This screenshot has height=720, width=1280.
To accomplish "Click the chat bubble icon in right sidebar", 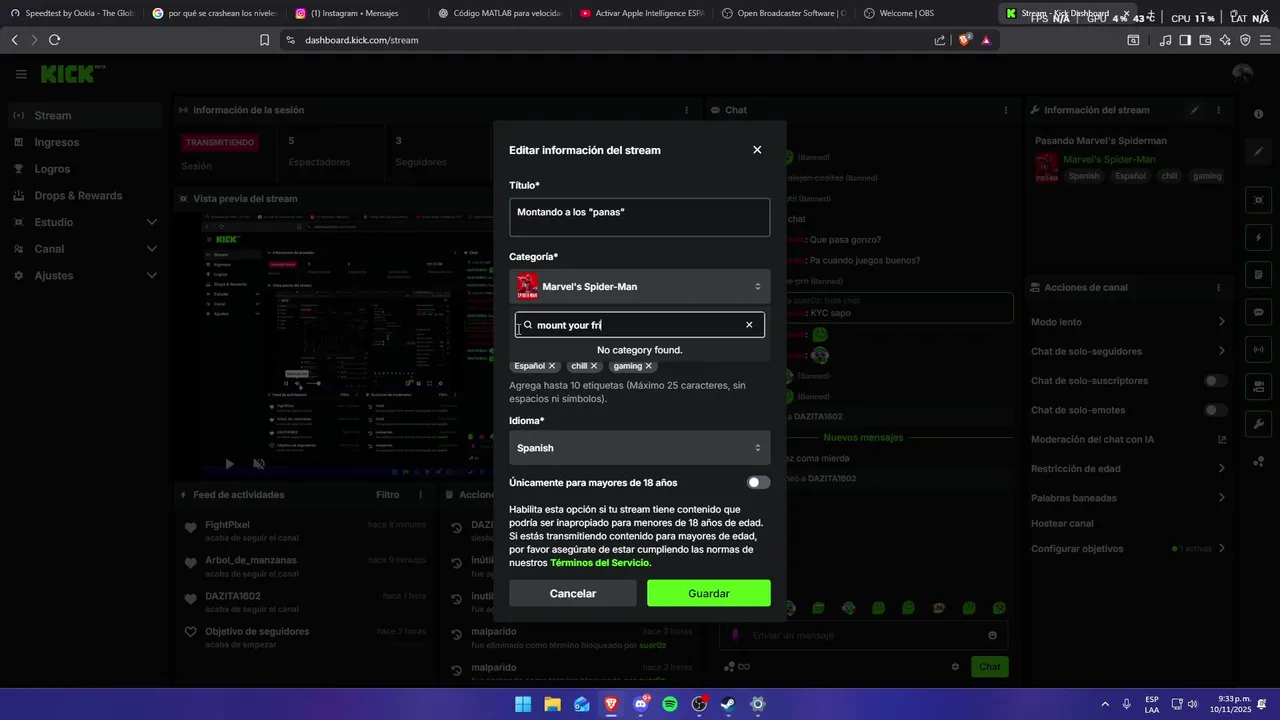I will tap(1259, 312).
